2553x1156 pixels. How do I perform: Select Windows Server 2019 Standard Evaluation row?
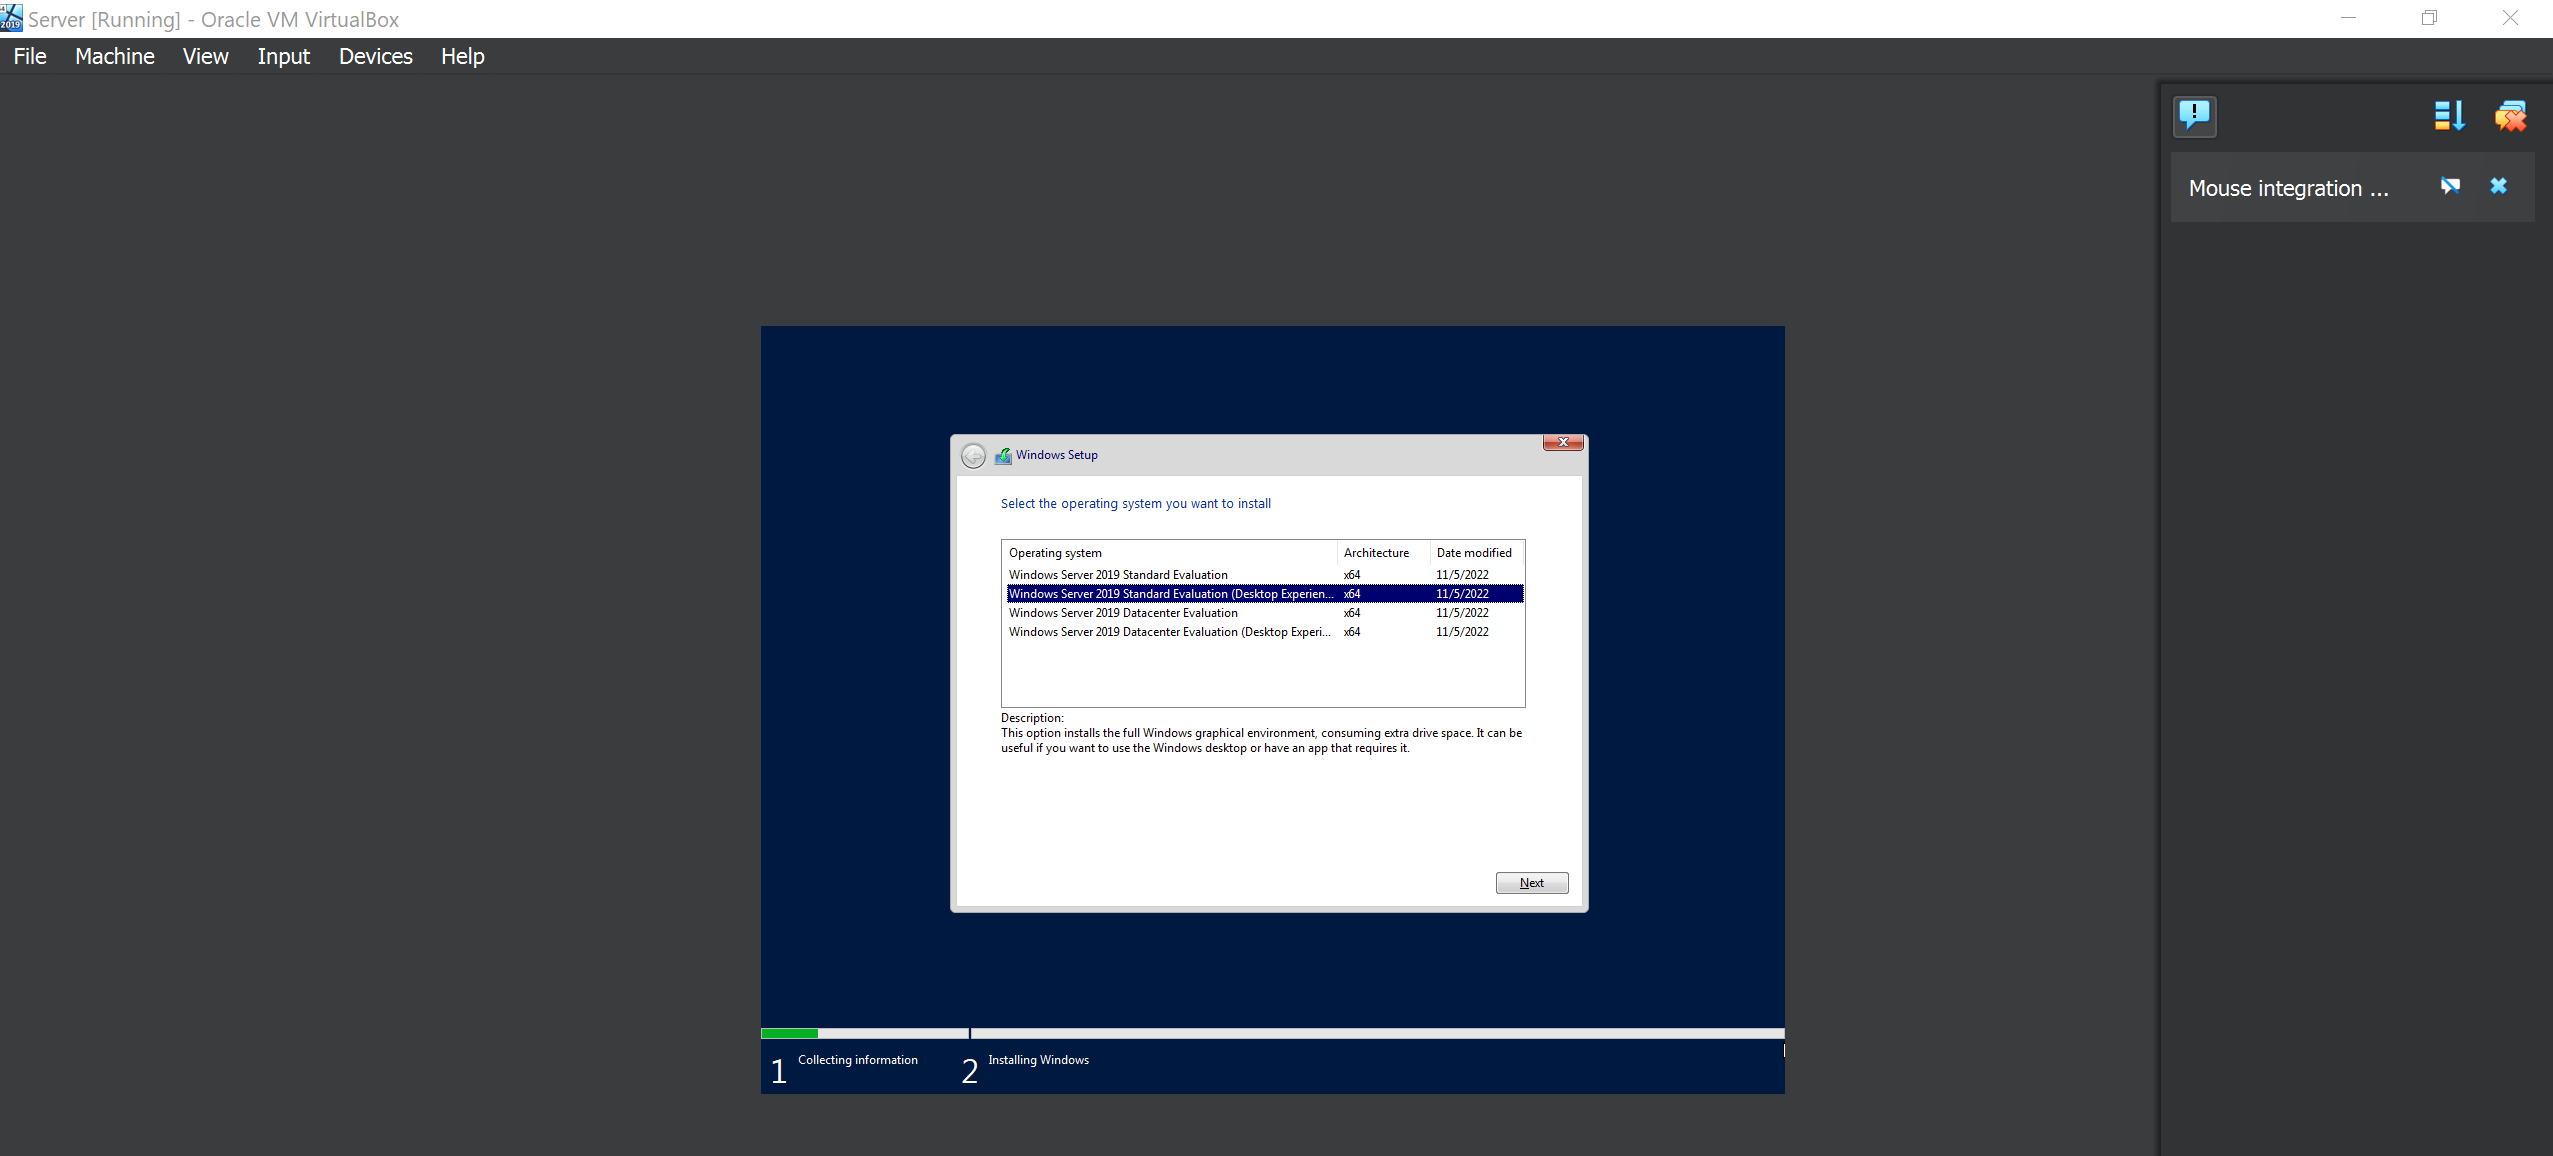1264,575
